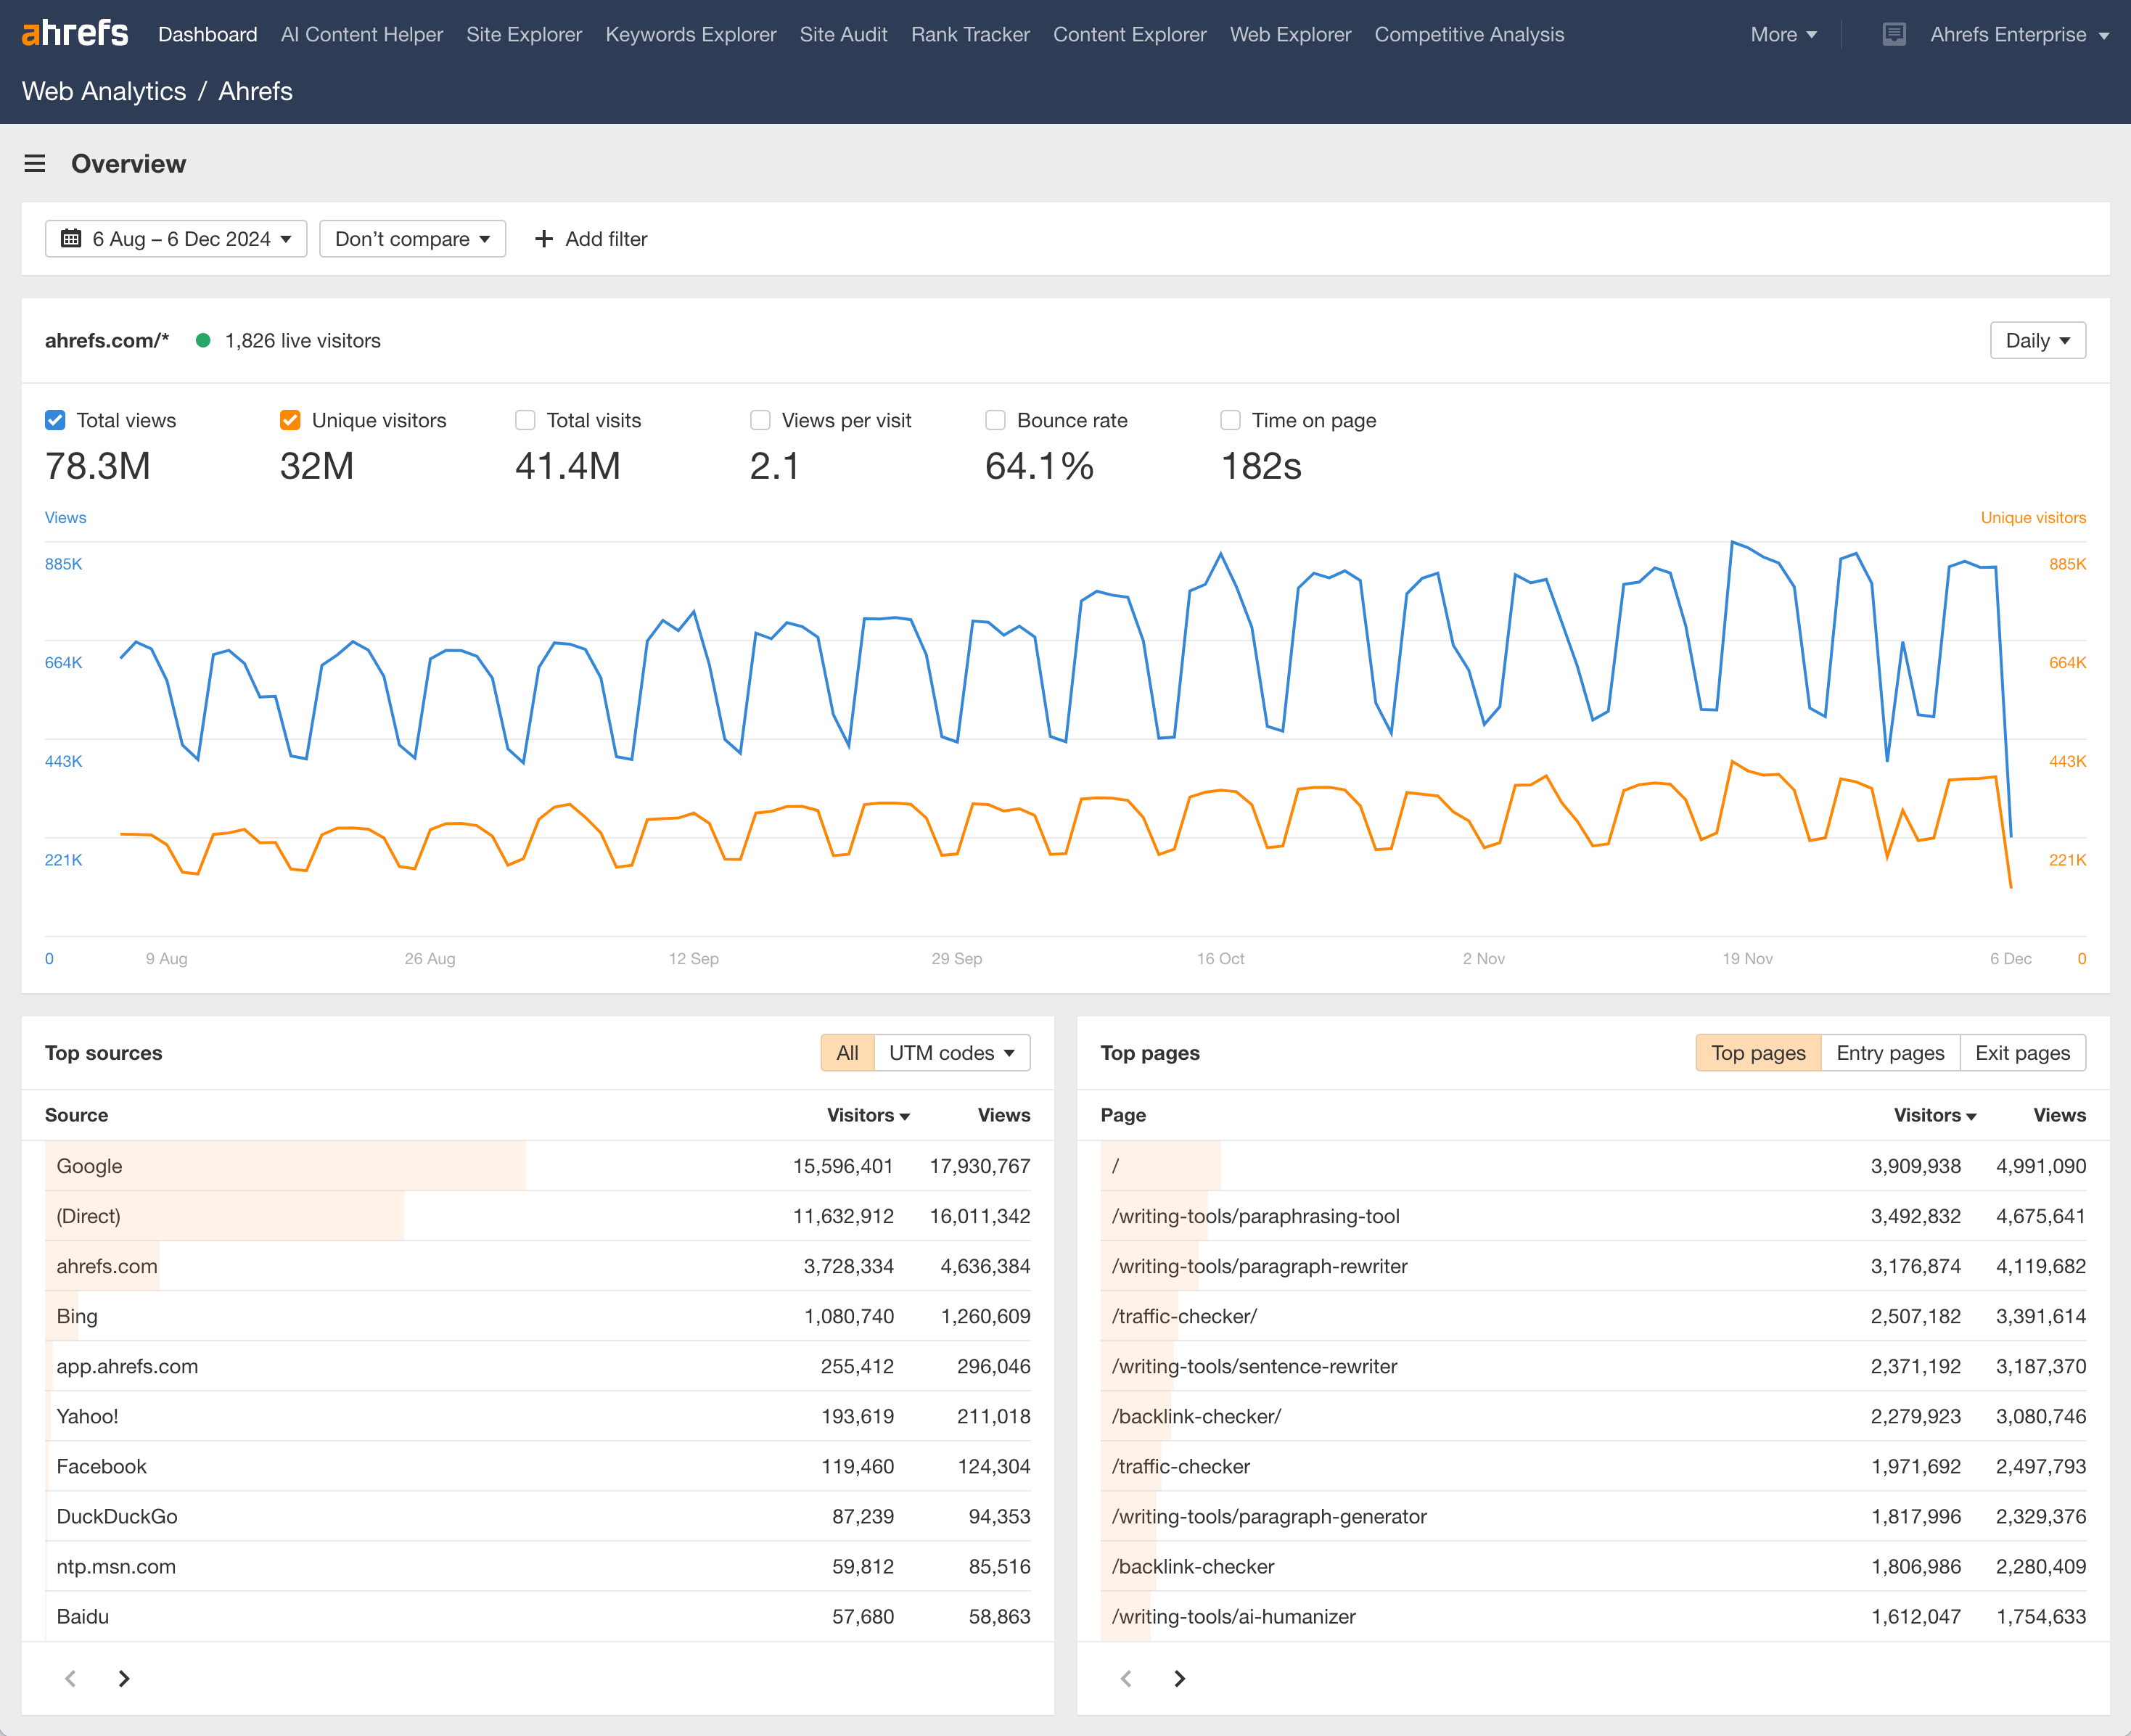
Task: Open the Don't compare dropdown
Action: coord(412,239)
